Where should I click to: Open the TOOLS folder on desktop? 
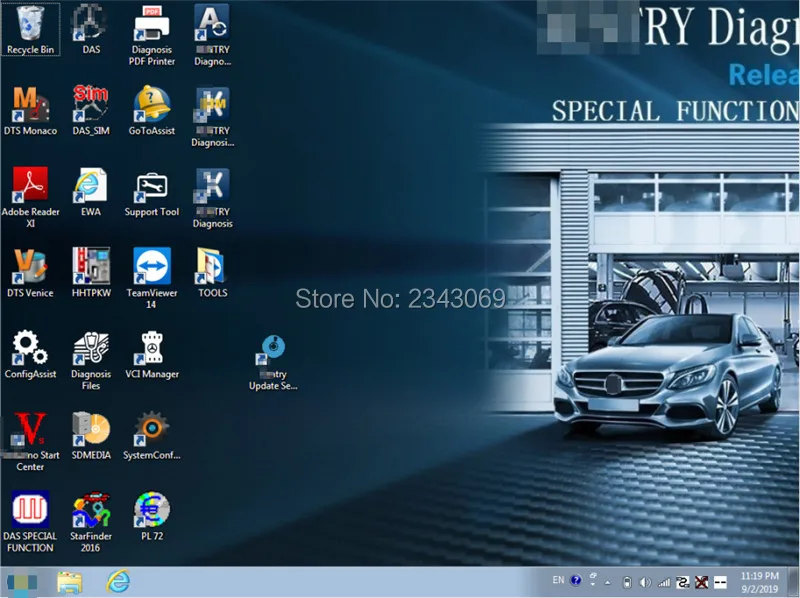[x=212, y=267]
